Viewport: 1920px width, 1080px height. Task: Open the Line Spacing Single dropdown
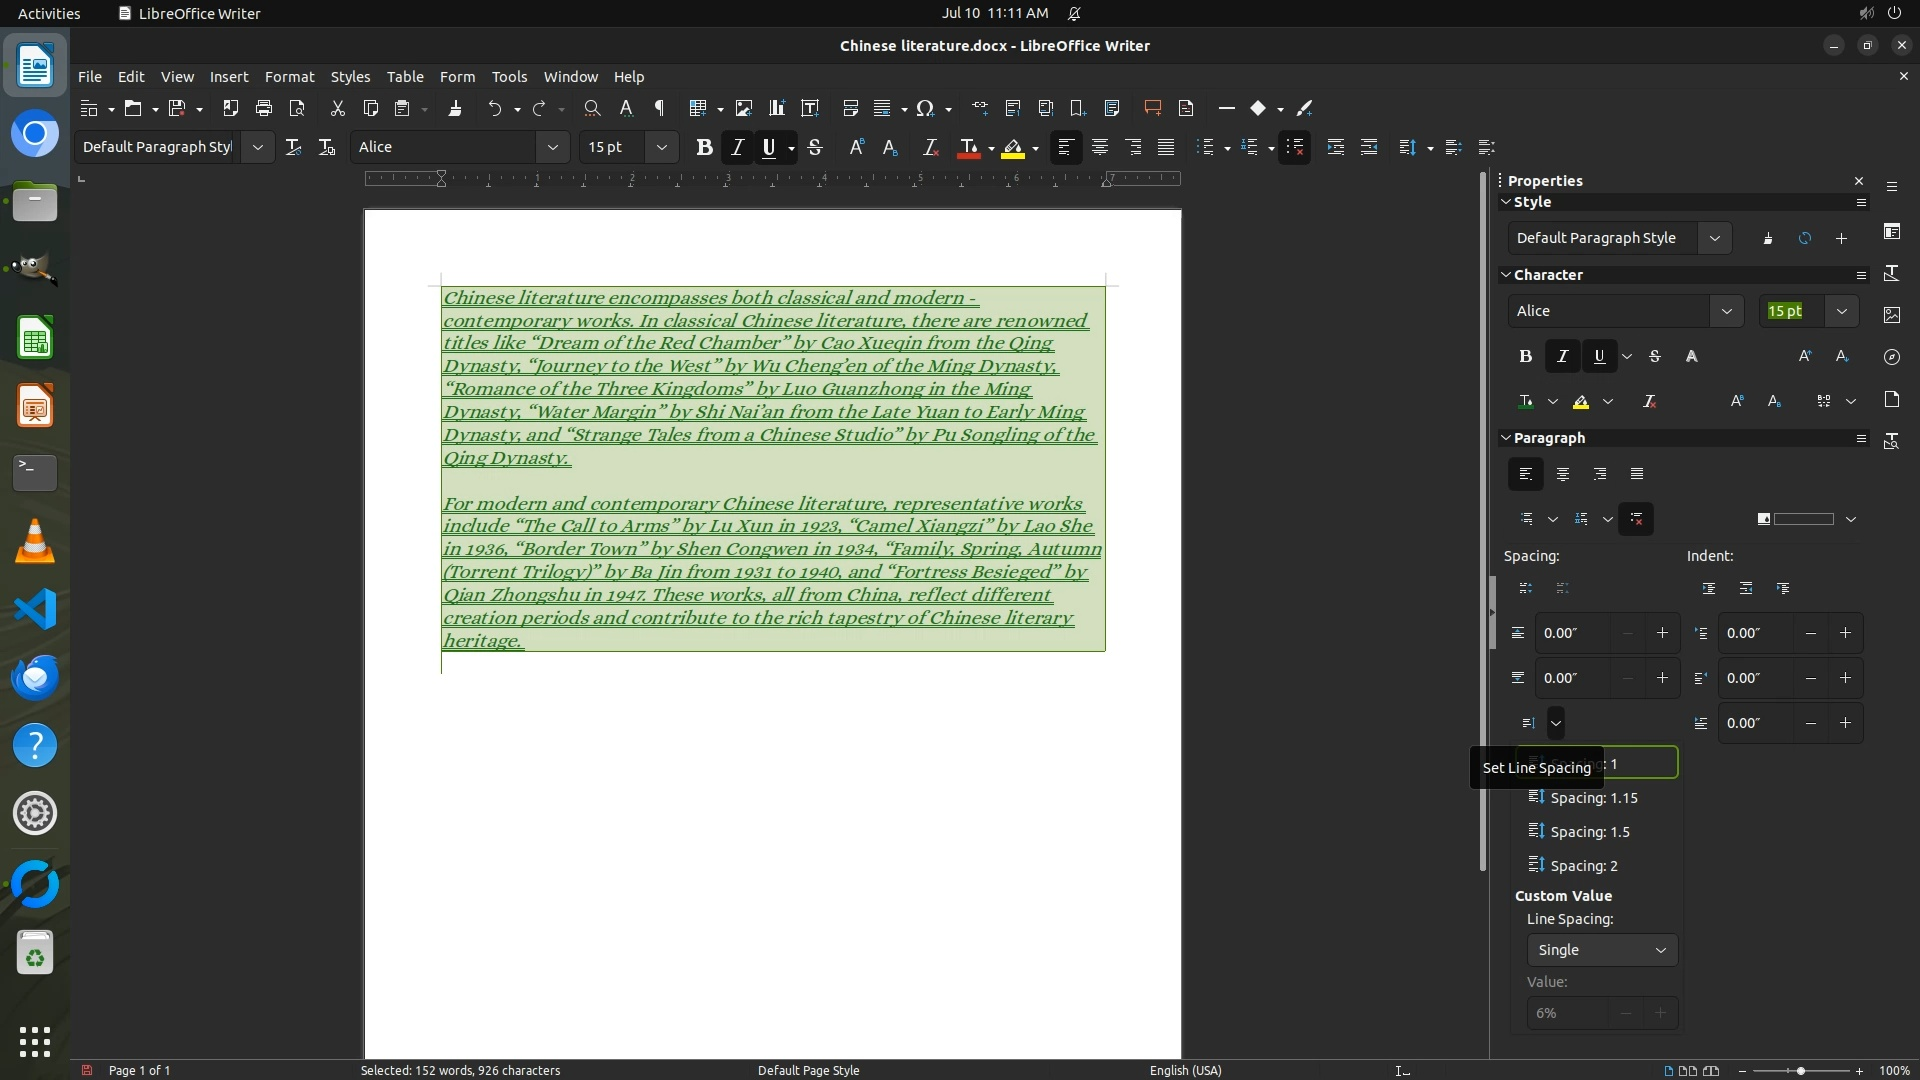tap(1602, 950)
